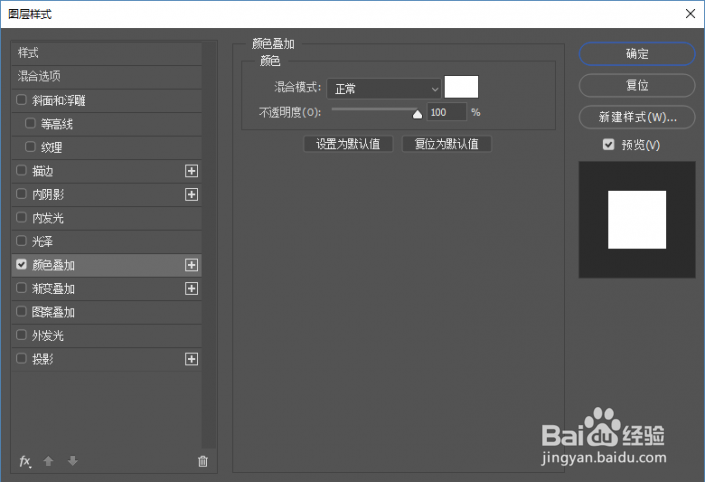Add another 描边 effect with plus icon

[192, 171]
